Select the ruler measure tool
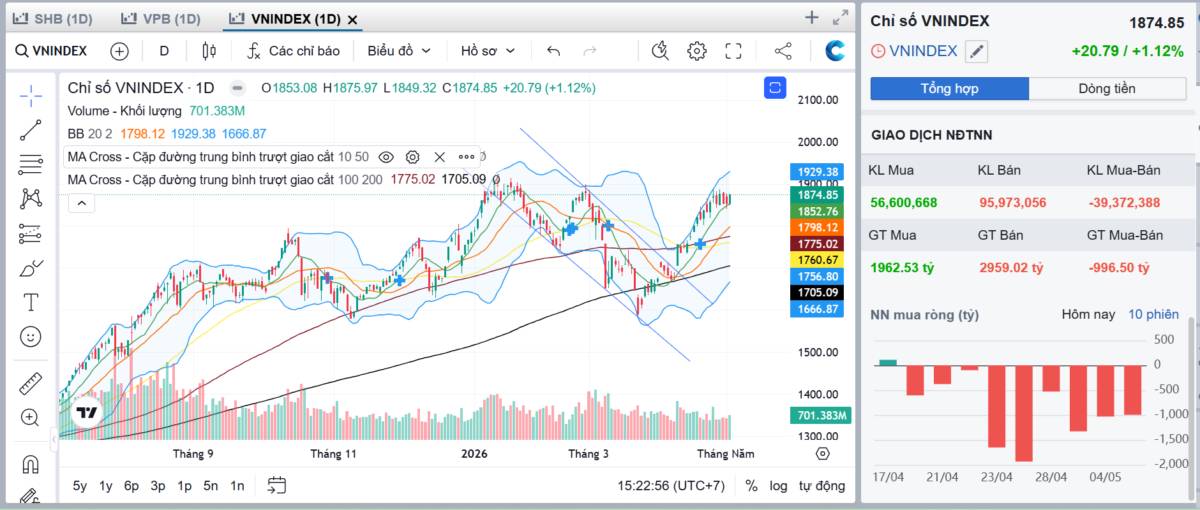 click(x=31, y=383)
